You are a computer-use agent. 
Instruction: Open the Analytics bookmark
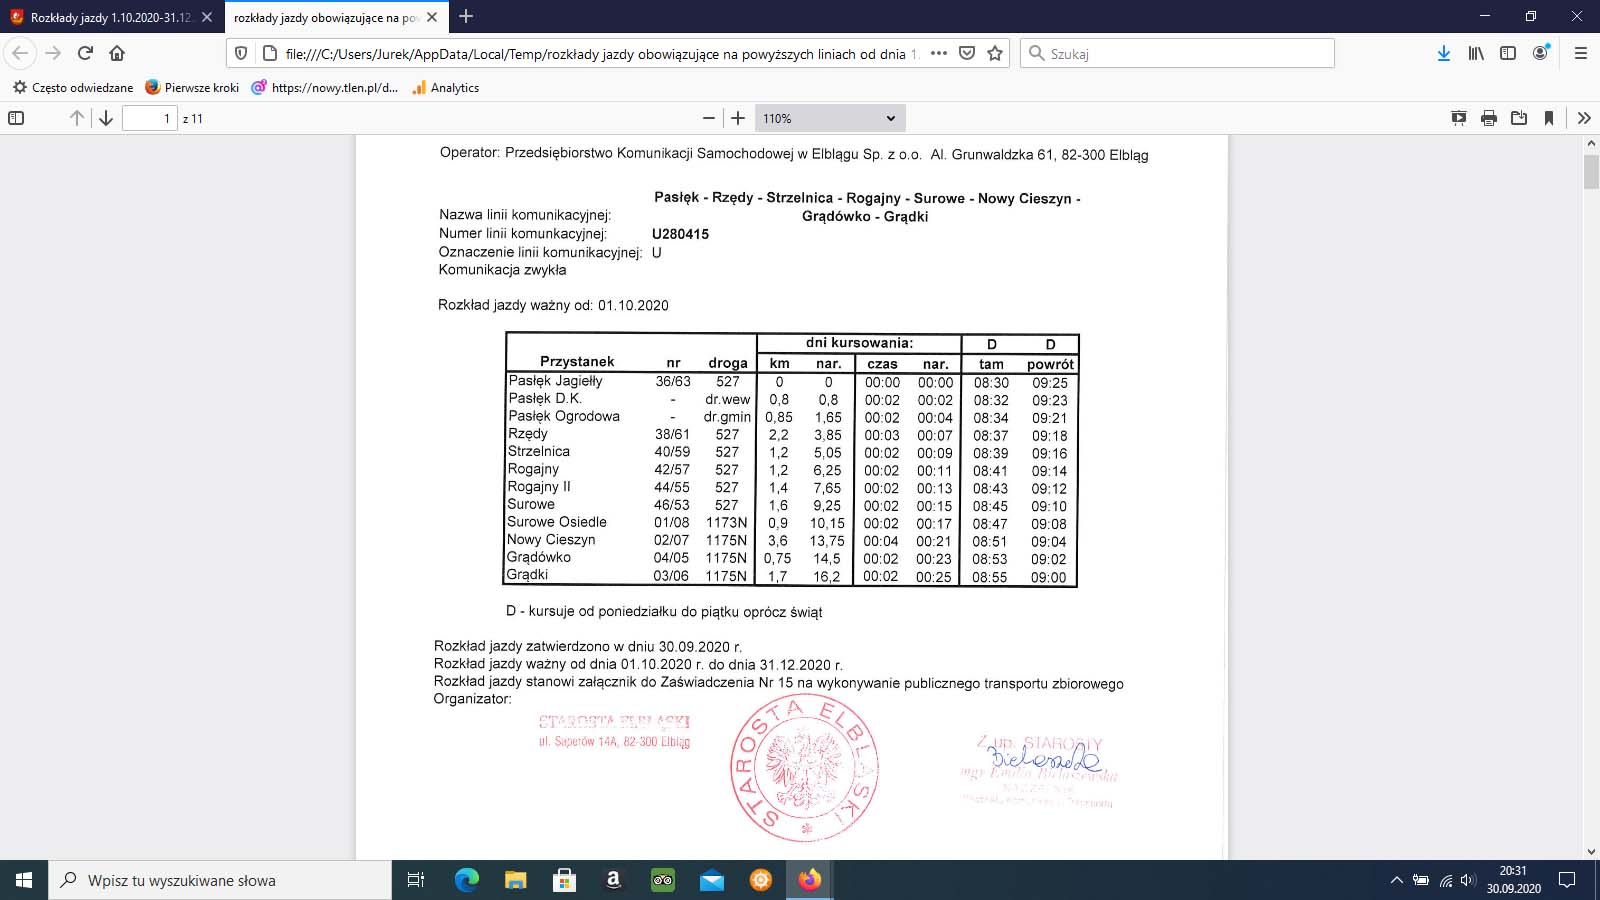click(x=445, y=88)
